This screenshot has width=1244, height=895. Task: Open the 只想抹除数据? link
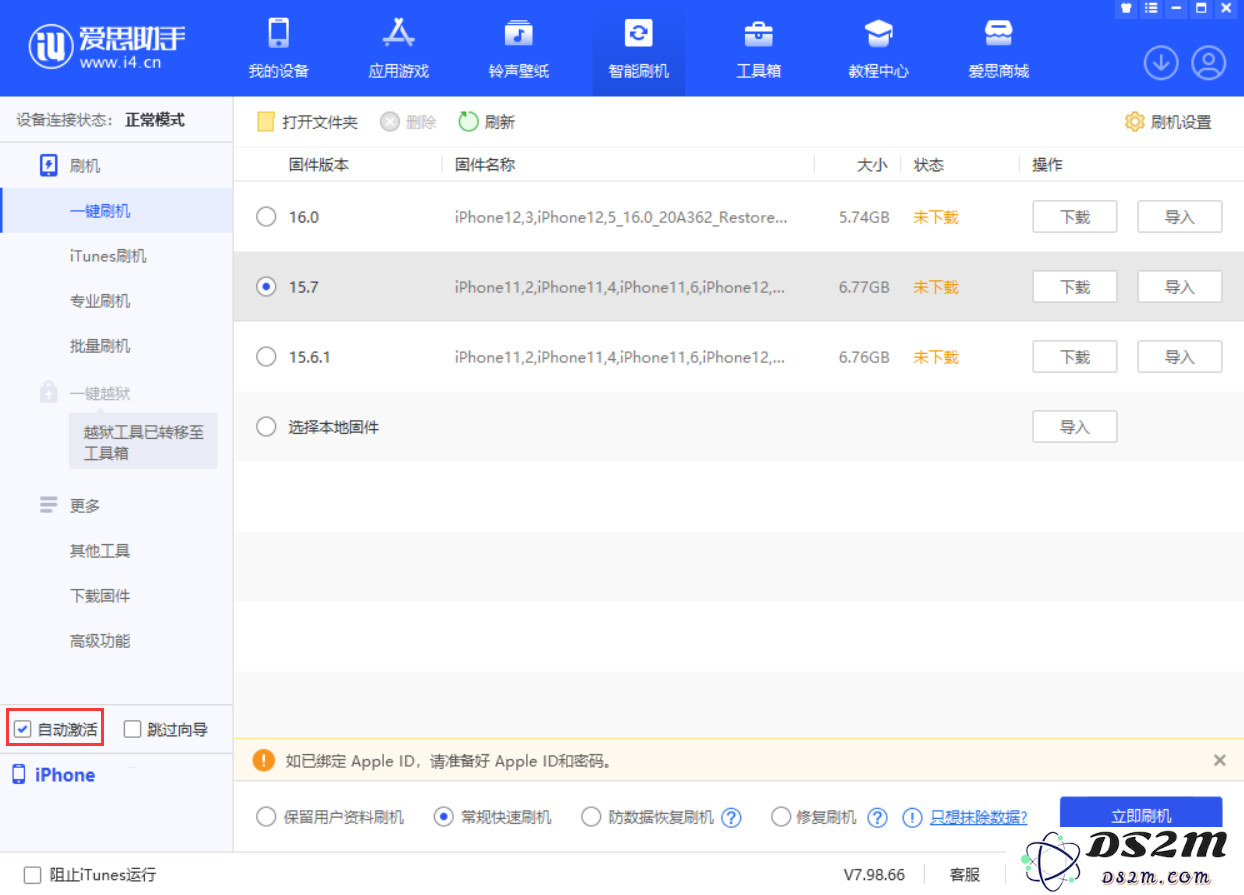[979, 817]
